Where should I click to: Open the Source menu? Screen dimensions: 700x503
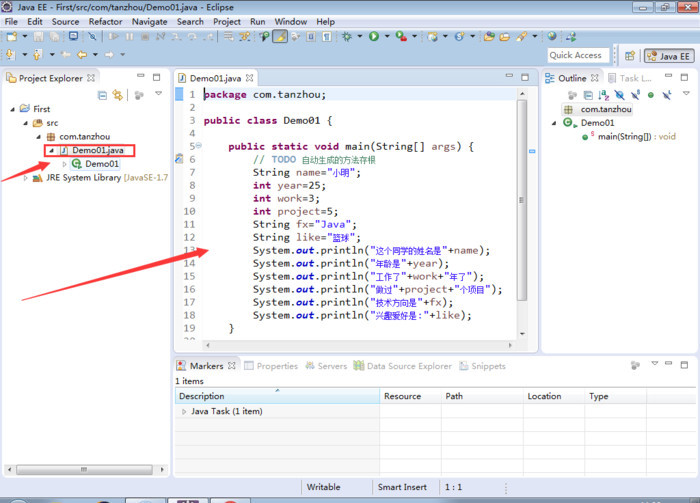(65, 21)
